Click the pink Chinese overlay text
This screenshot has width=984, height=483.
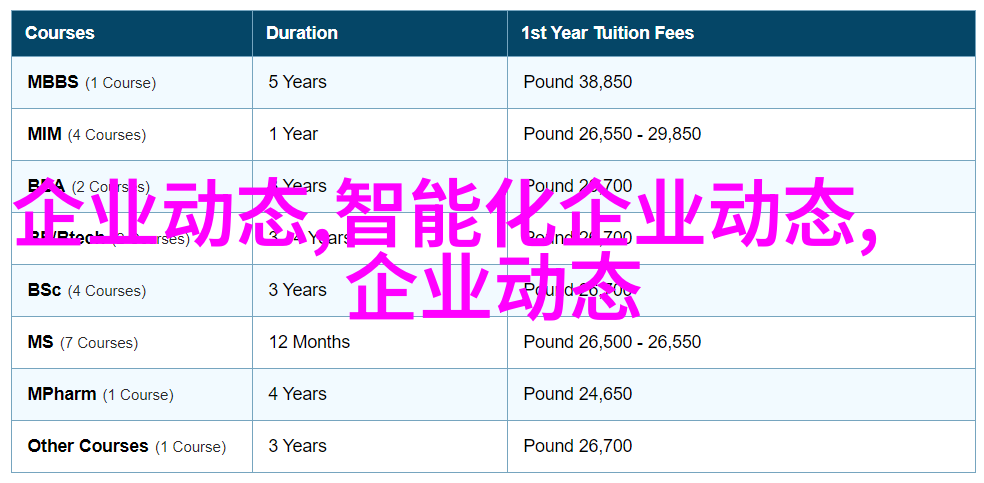pyautogui.click(x=446, y=246)
